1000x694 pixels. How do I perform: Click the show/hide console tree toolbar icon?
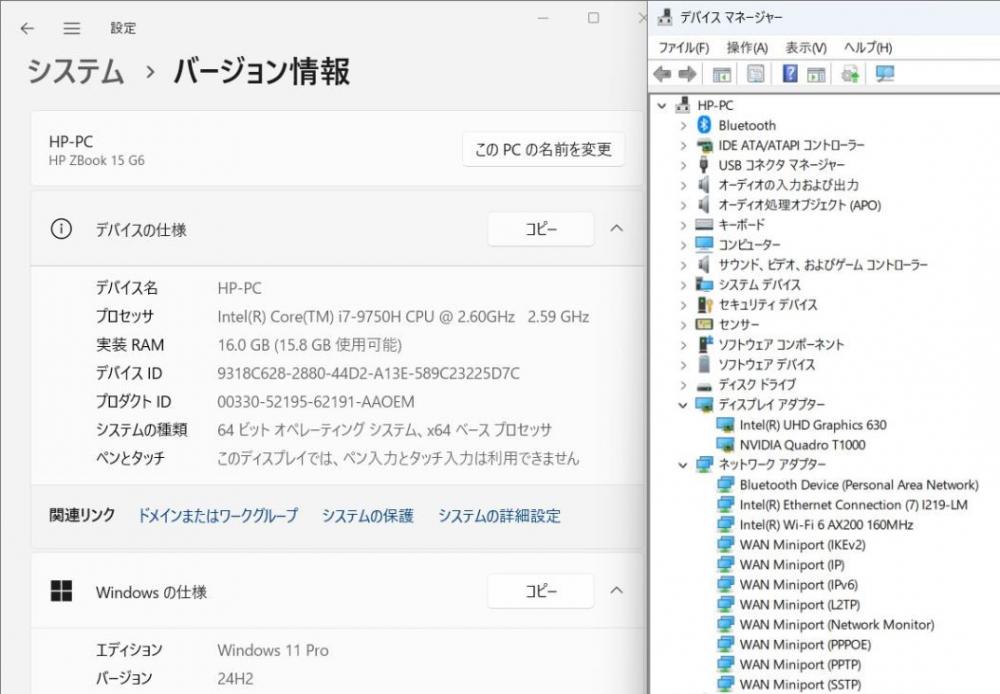click(721, 74)
